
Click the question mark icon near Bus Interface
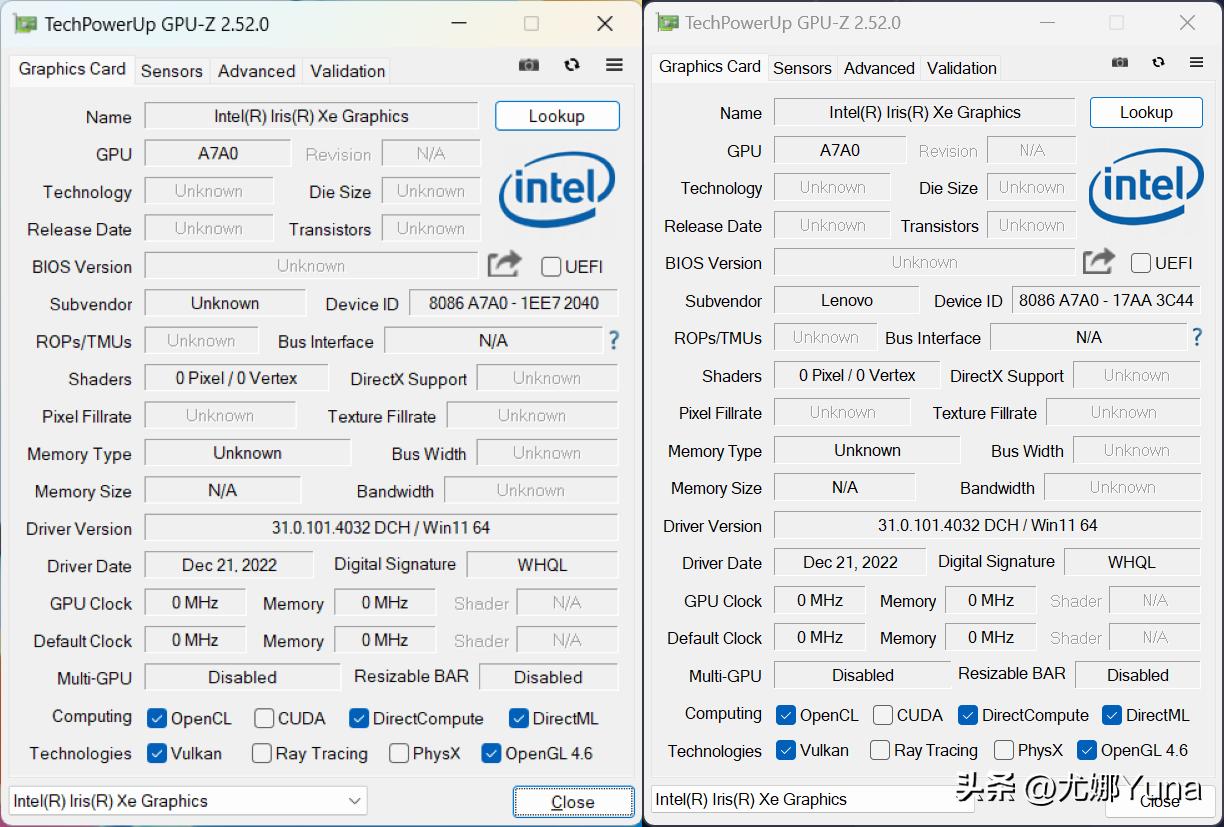[x=613, y=340]
